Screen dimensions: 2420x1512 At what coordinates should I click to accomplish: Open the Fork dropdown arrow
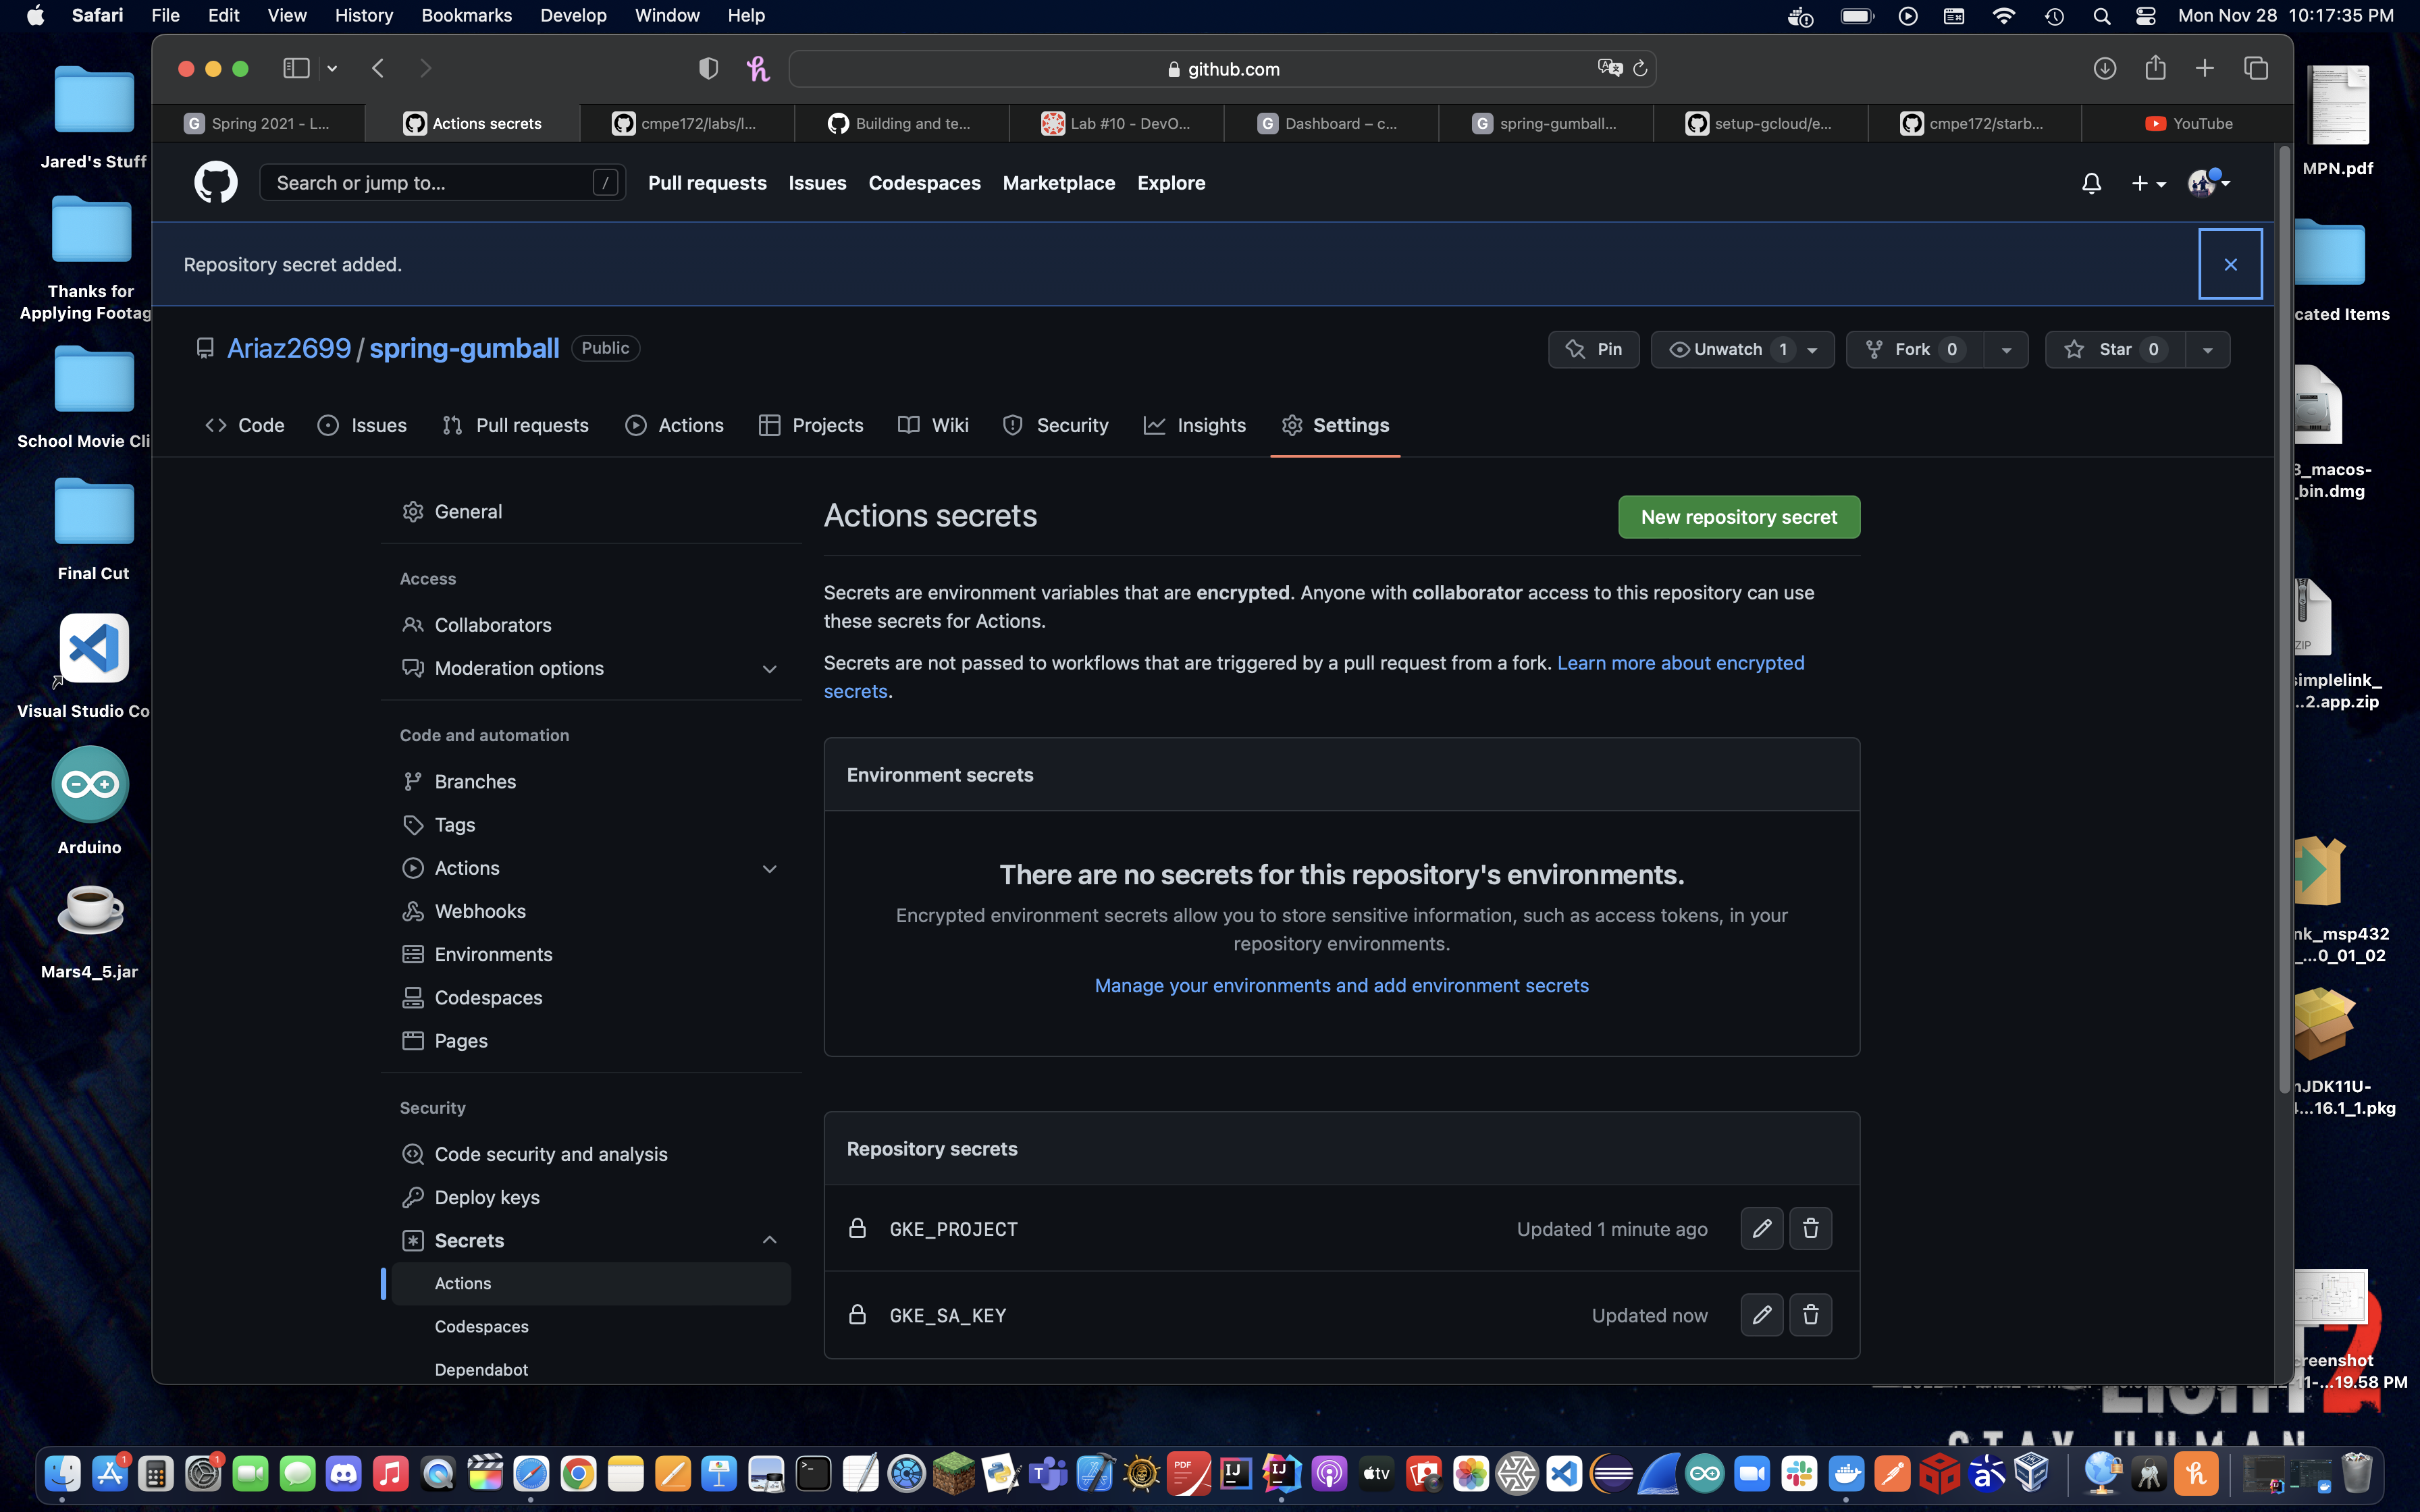click(x=2006, y=349)
